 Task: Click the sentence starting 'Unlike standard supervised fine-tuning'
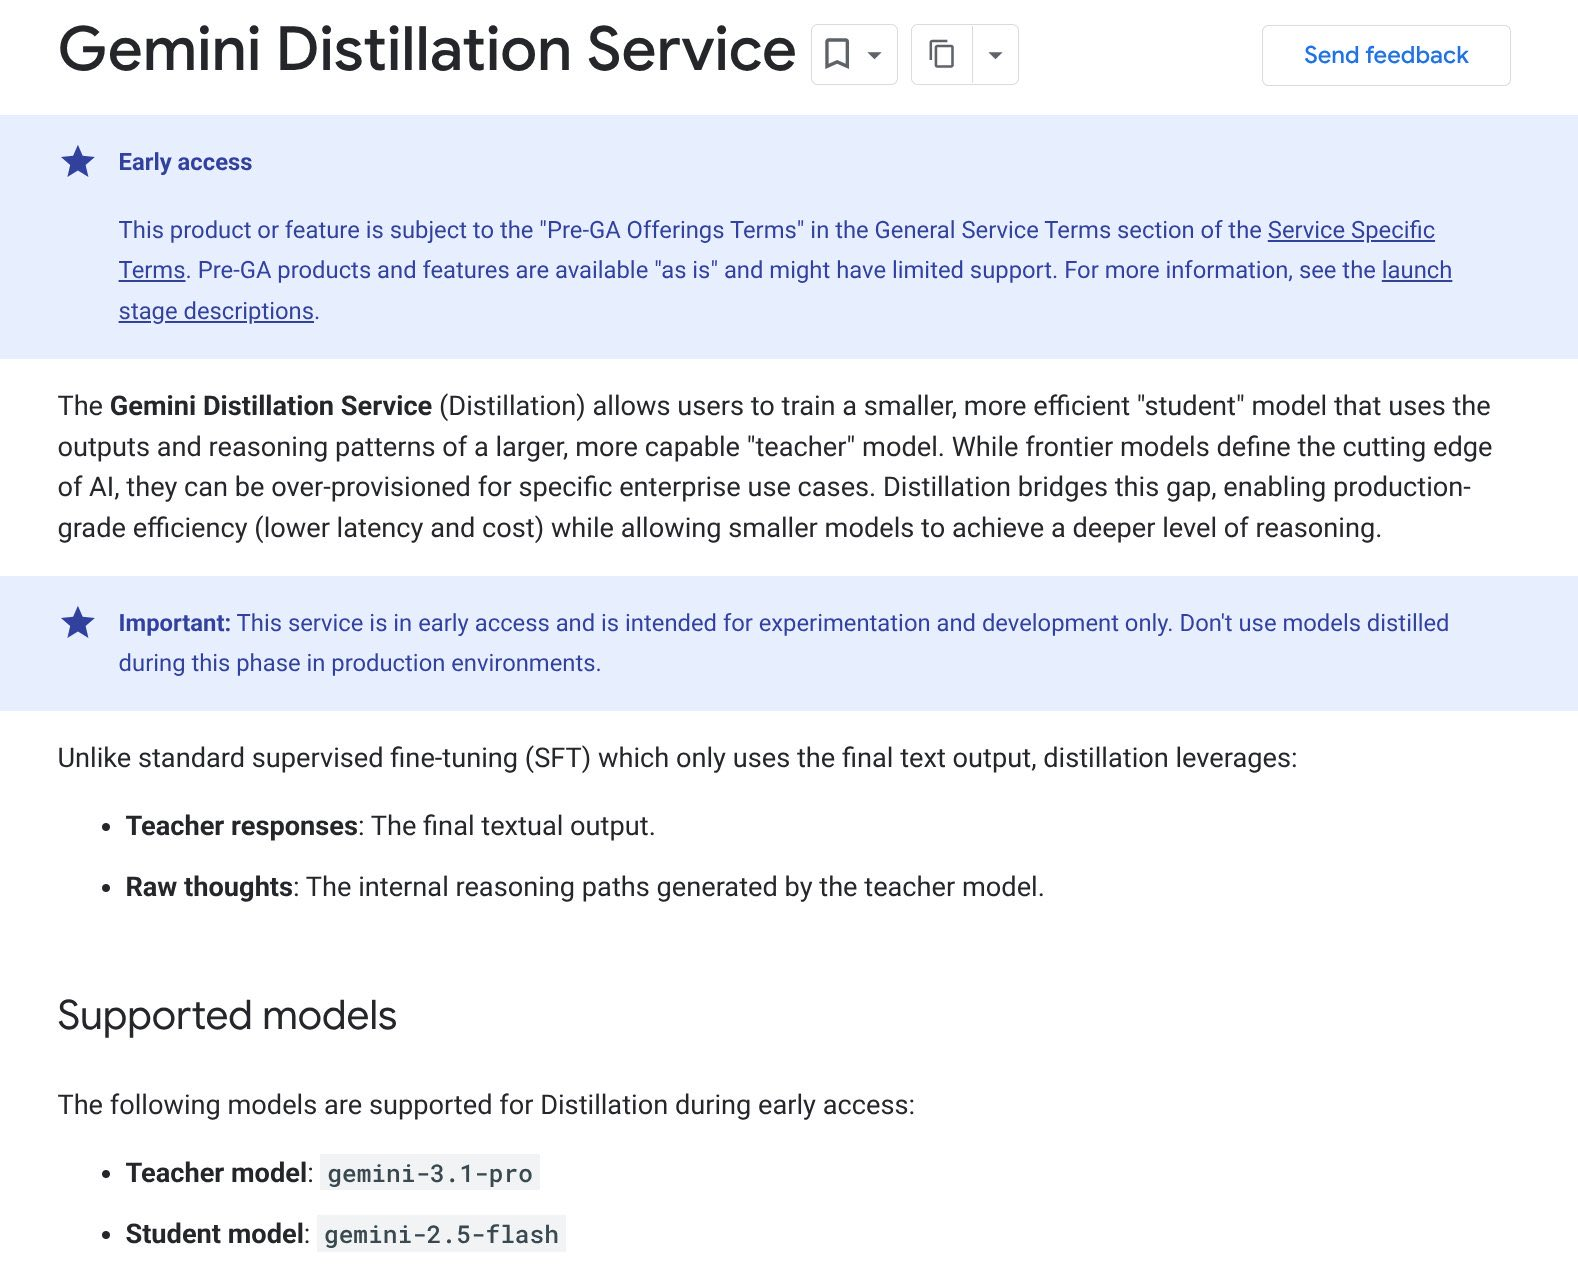pyautogui.click(x=677, y=758)
